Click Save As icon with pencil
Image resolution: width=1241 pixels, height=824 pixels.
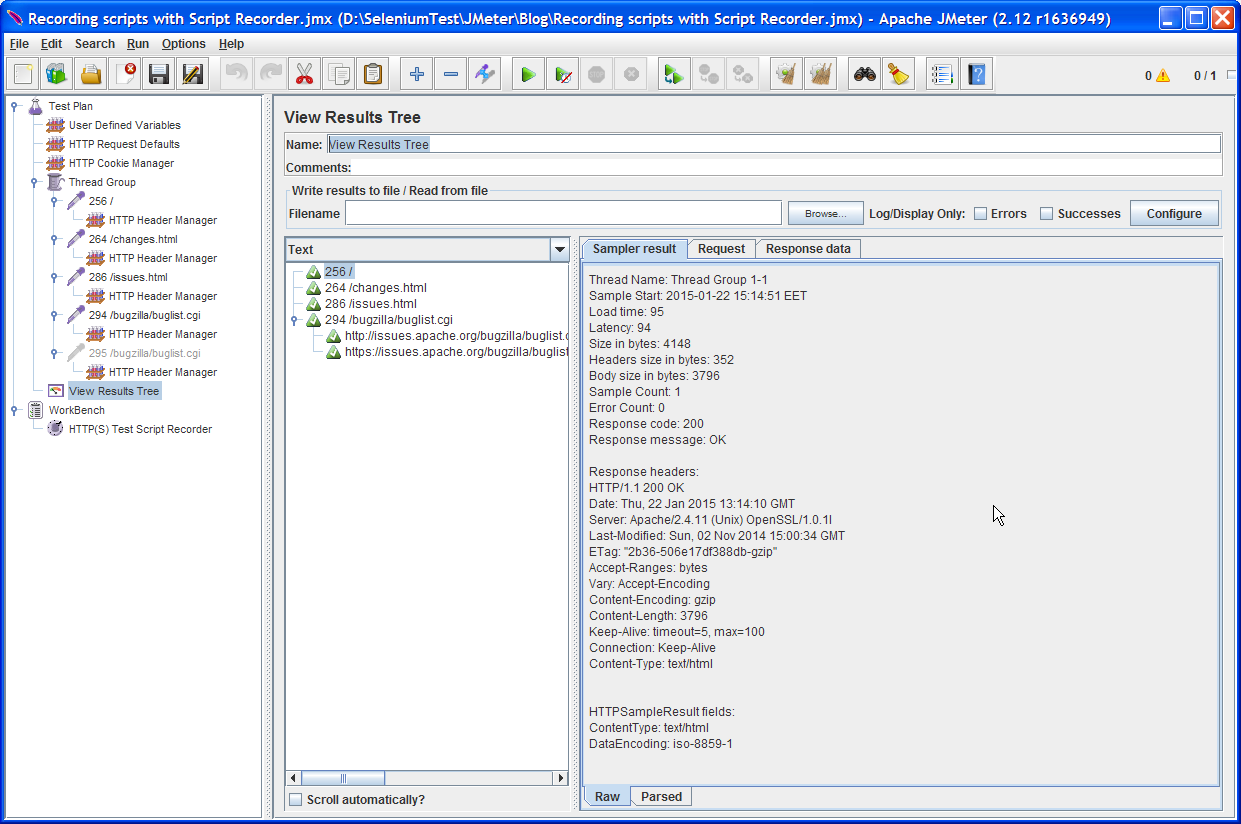click(193, 74)
